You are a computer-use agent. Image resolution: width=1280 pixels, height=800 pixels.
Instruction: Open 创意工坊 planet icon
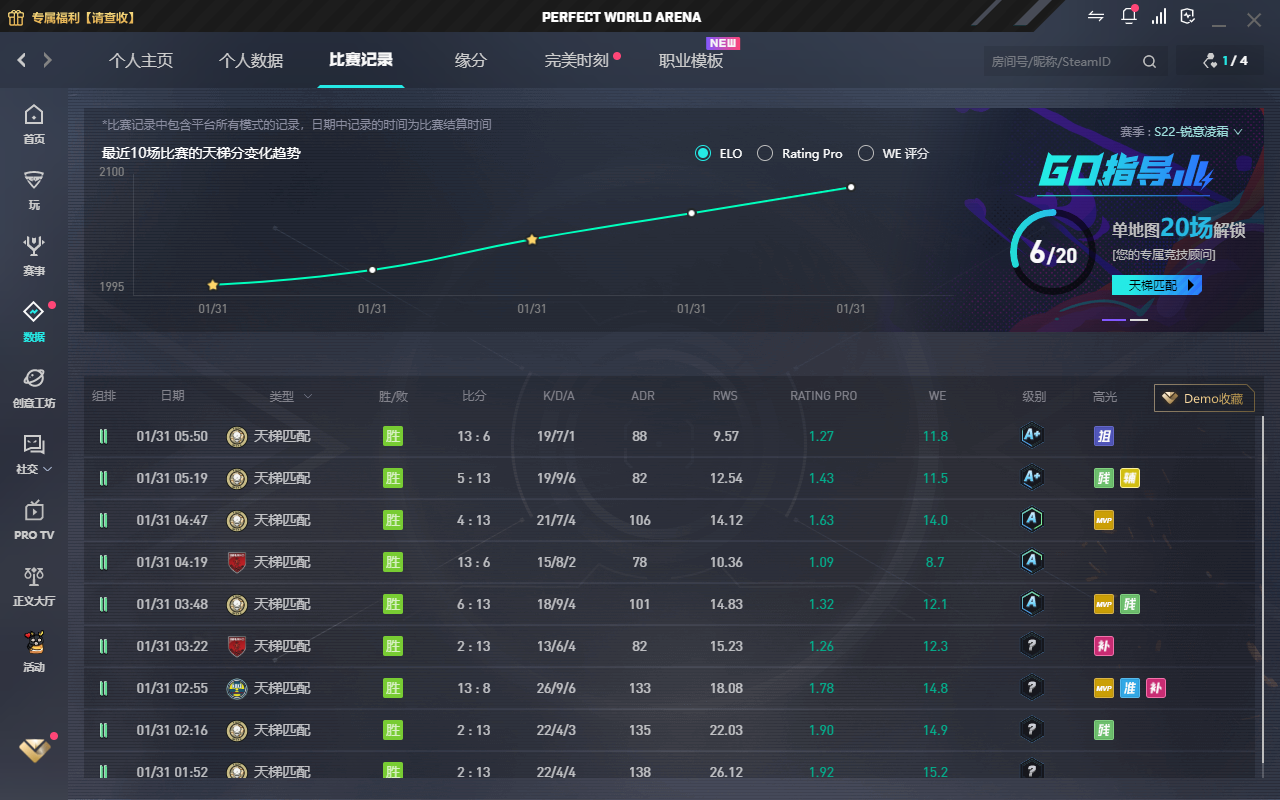coord(34,388)
